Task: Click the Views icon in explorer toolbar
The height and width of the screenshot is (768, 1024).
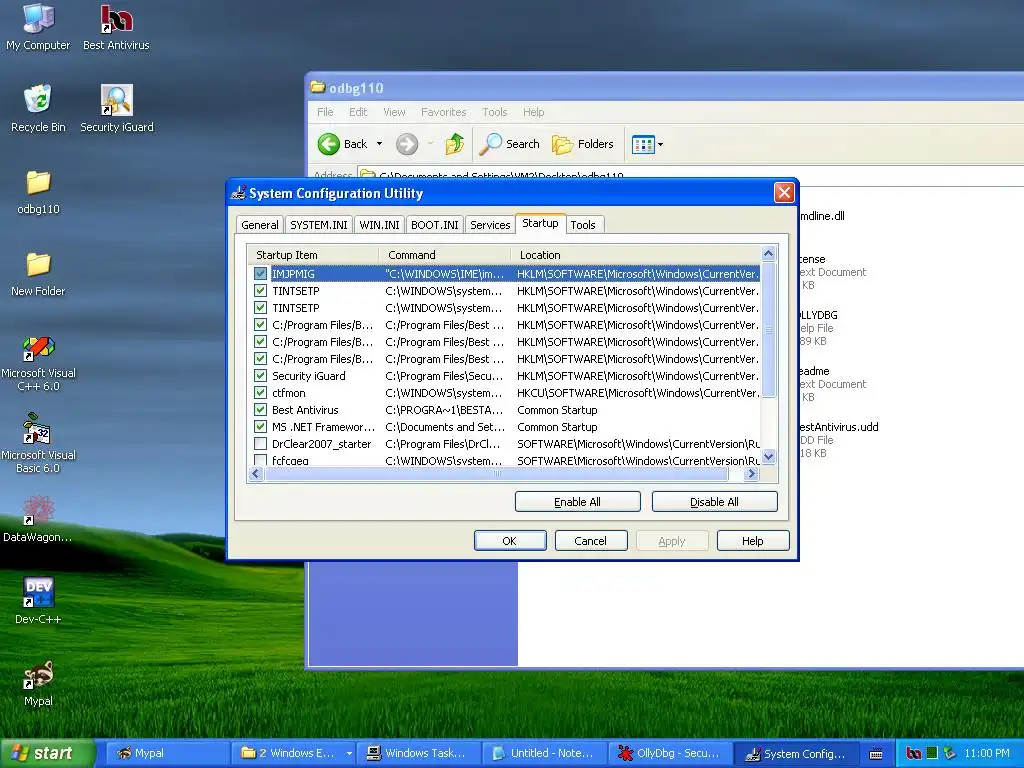Action: (643, 144)
